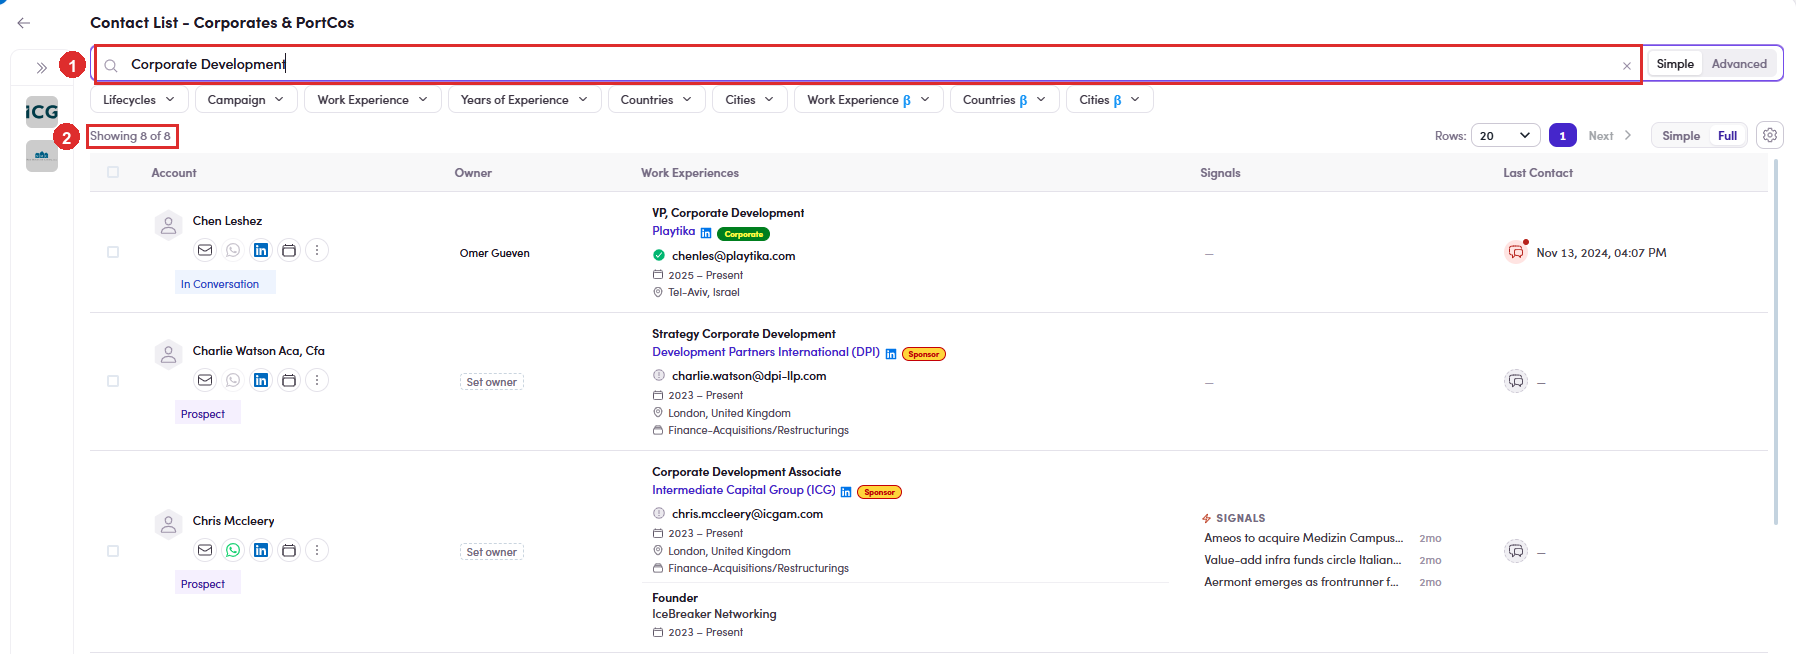Switch search mode to Simple
This screenshot has width=1796, height=654.
coord(1675,64)
